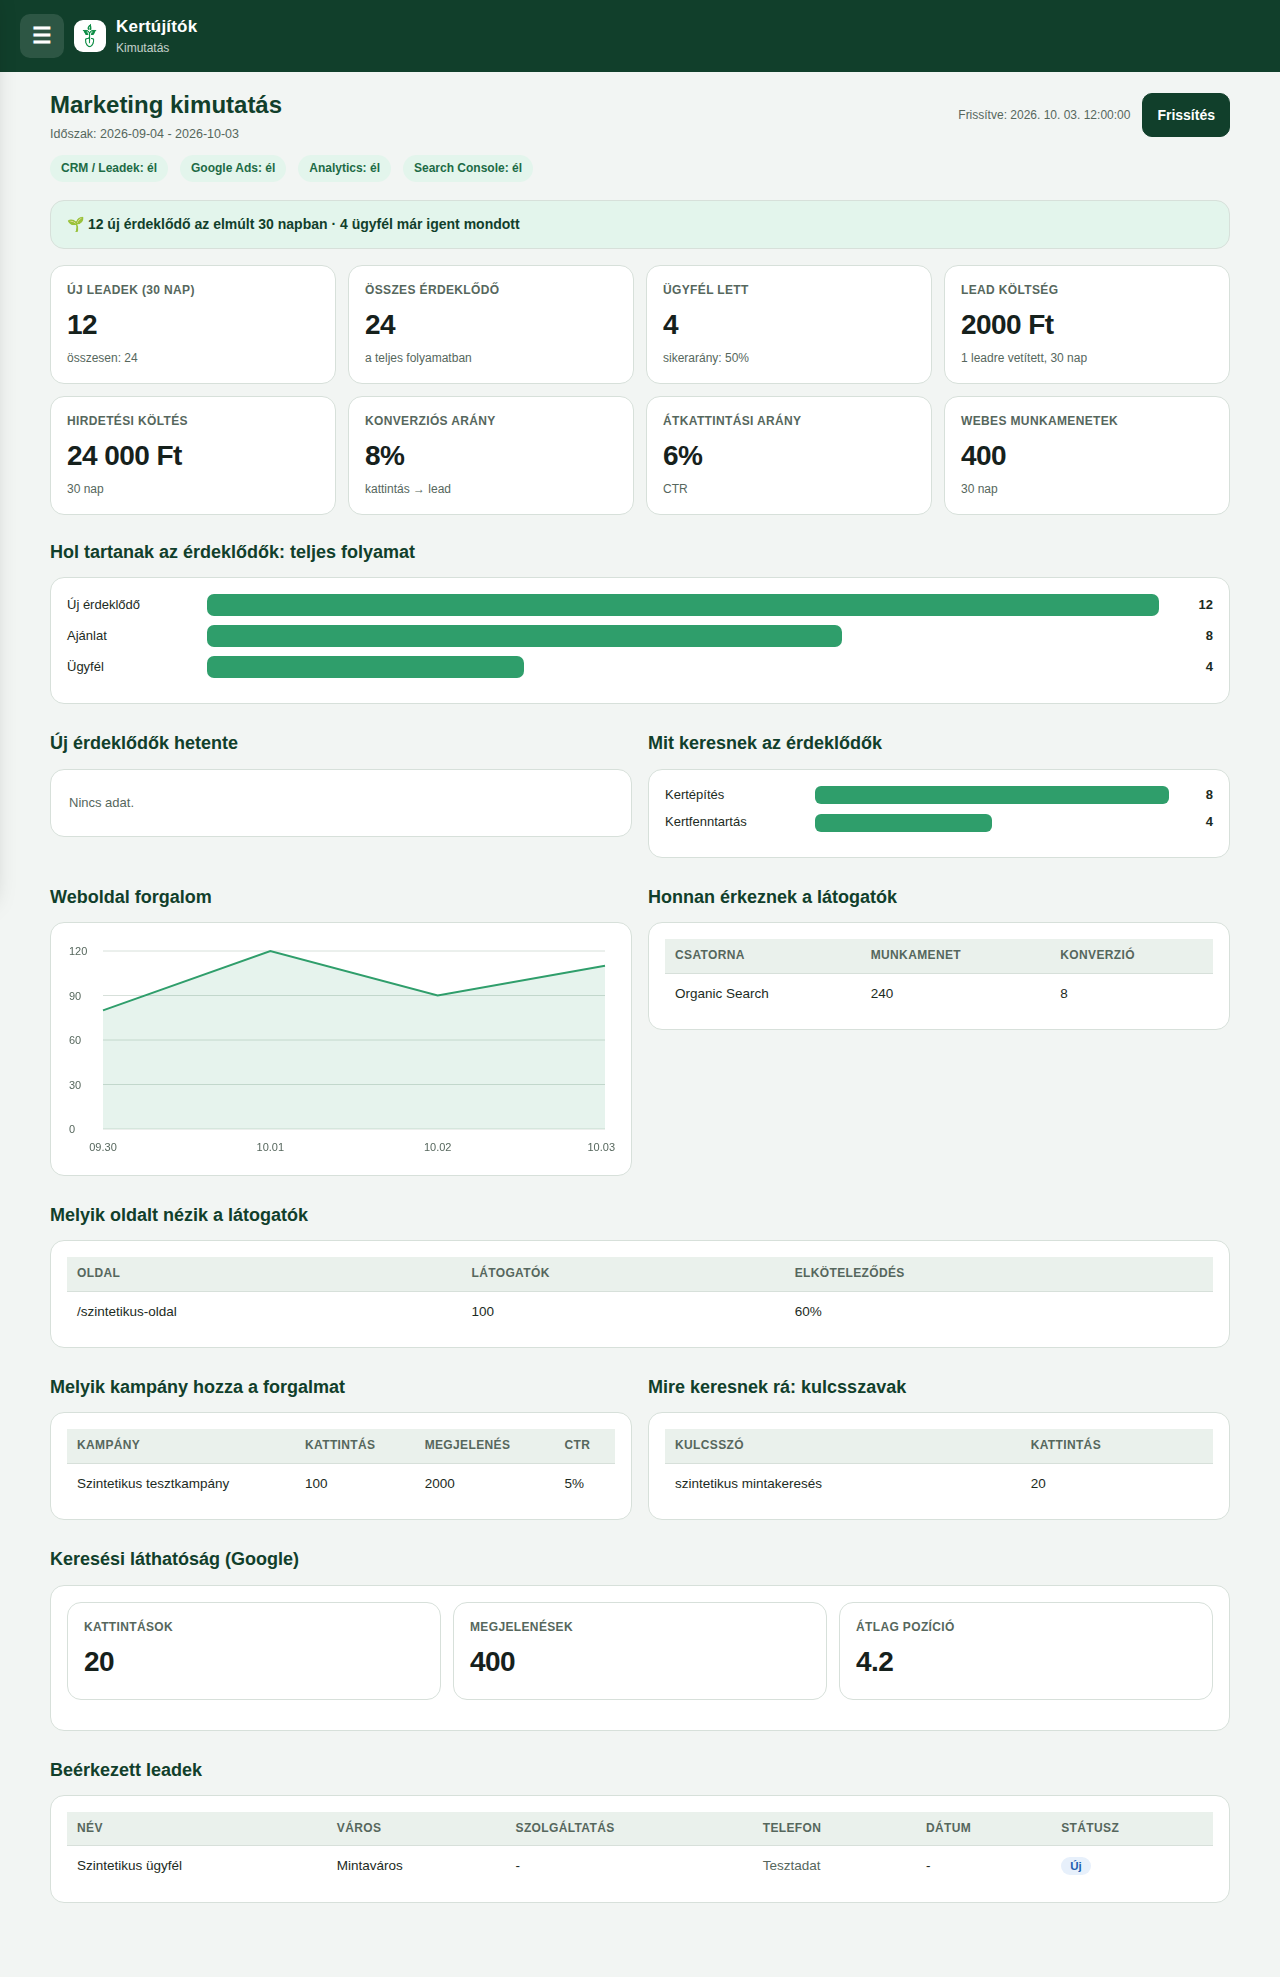Click the Webes munkamenetek card
This screenshot has height=1977, width=1280.
click(1087, 455)
